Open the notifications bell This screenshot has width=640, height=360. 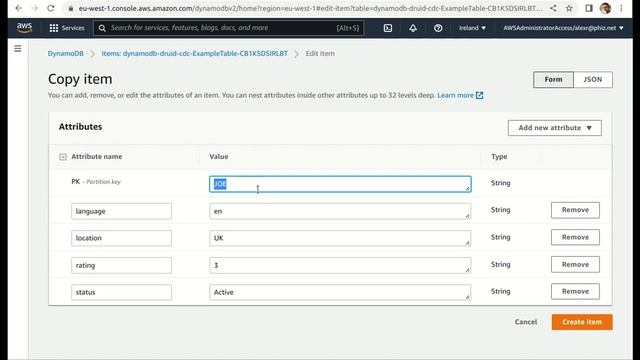tap(413, 28)
